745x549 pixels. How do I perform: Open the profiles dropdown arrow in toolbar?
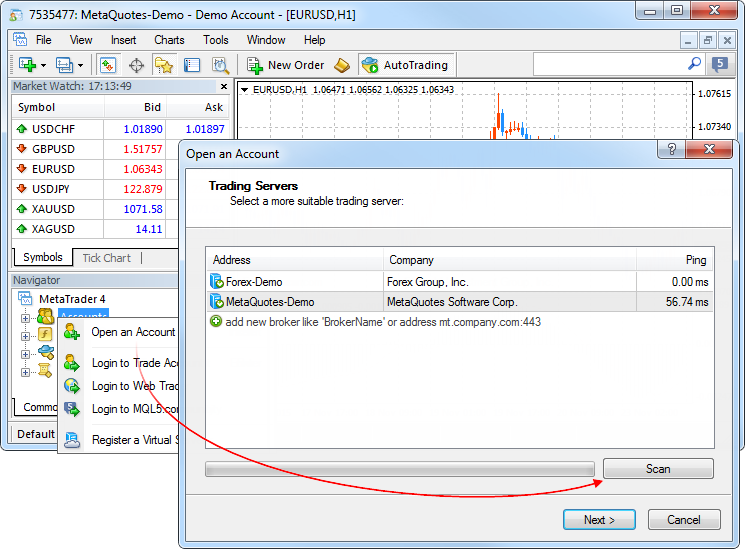coord(80,65)
